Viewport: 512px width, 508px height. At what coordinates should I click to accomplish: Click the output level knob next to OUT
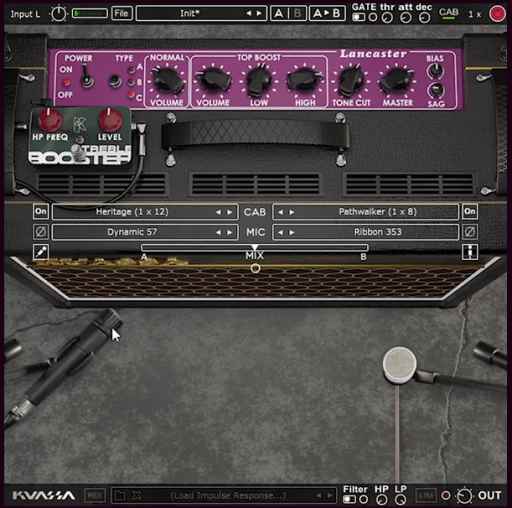(x=464, y=496)
